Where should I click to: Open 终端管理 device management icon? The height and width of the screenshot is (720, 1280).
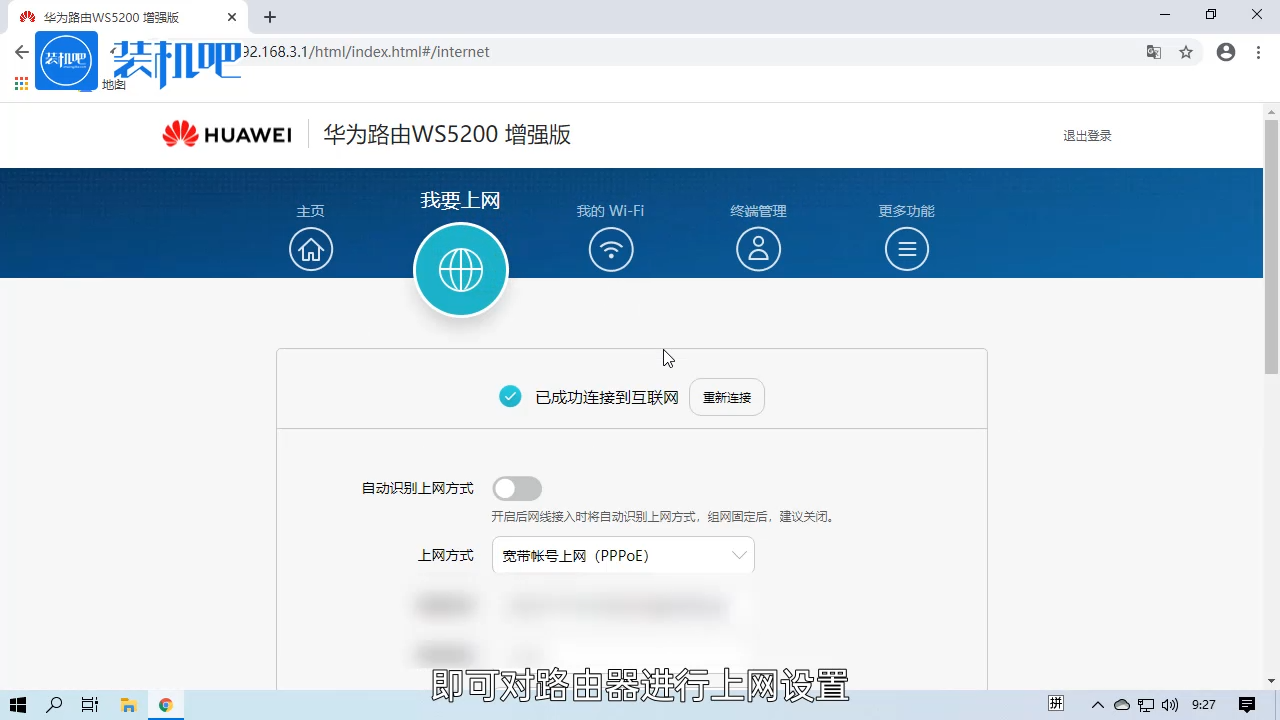pos(758,248)
